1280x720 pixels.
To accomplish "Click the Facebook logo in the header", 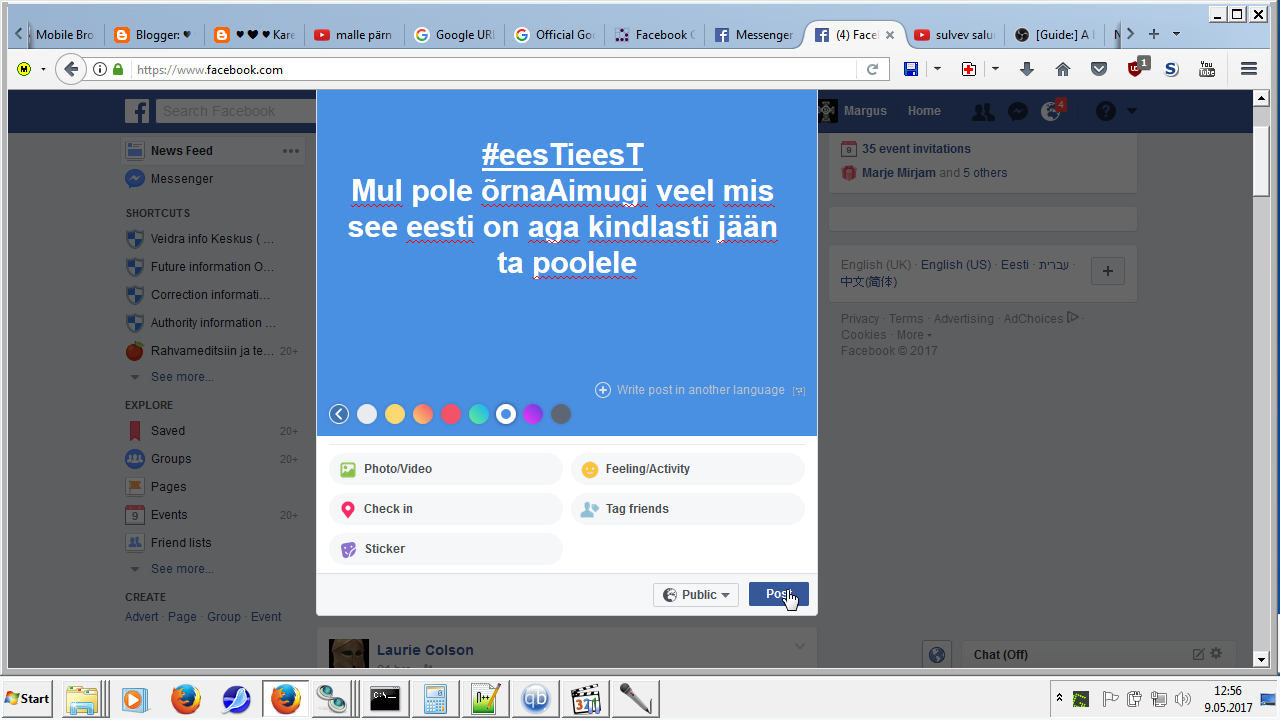I will click(137, 111).
